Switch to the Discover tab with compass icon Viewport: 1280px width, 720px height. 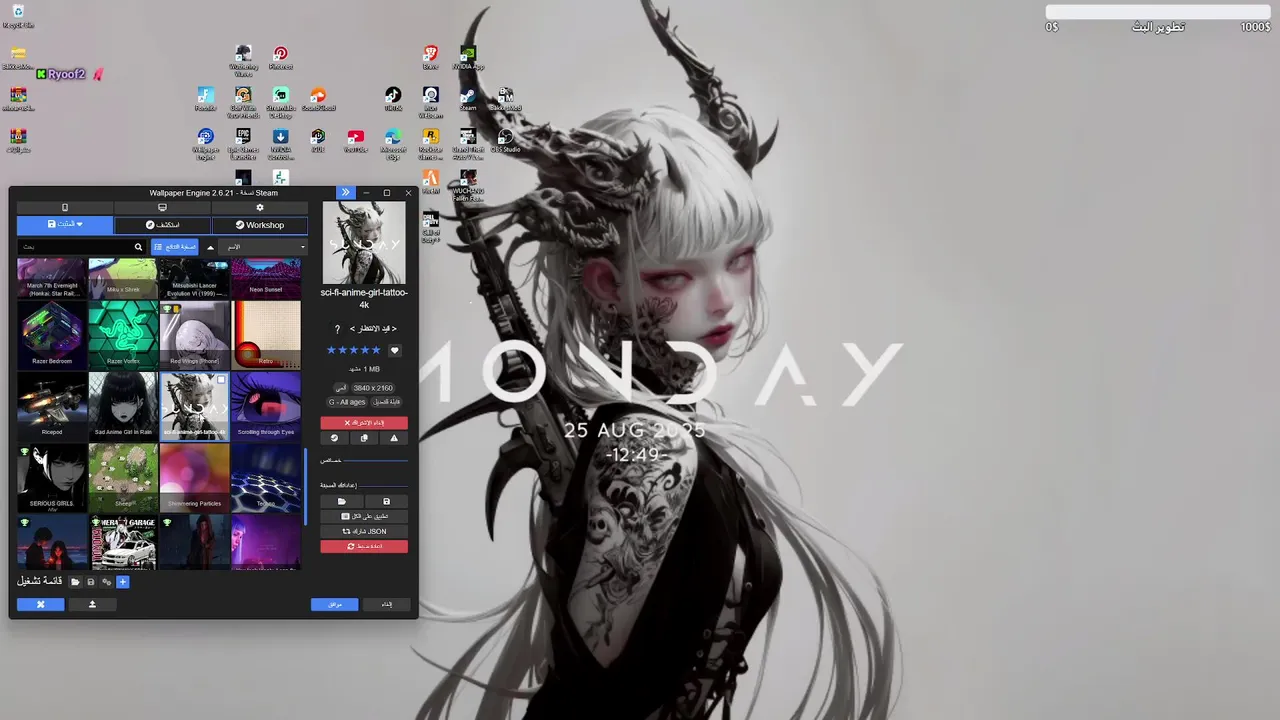(x=162, y=225)
